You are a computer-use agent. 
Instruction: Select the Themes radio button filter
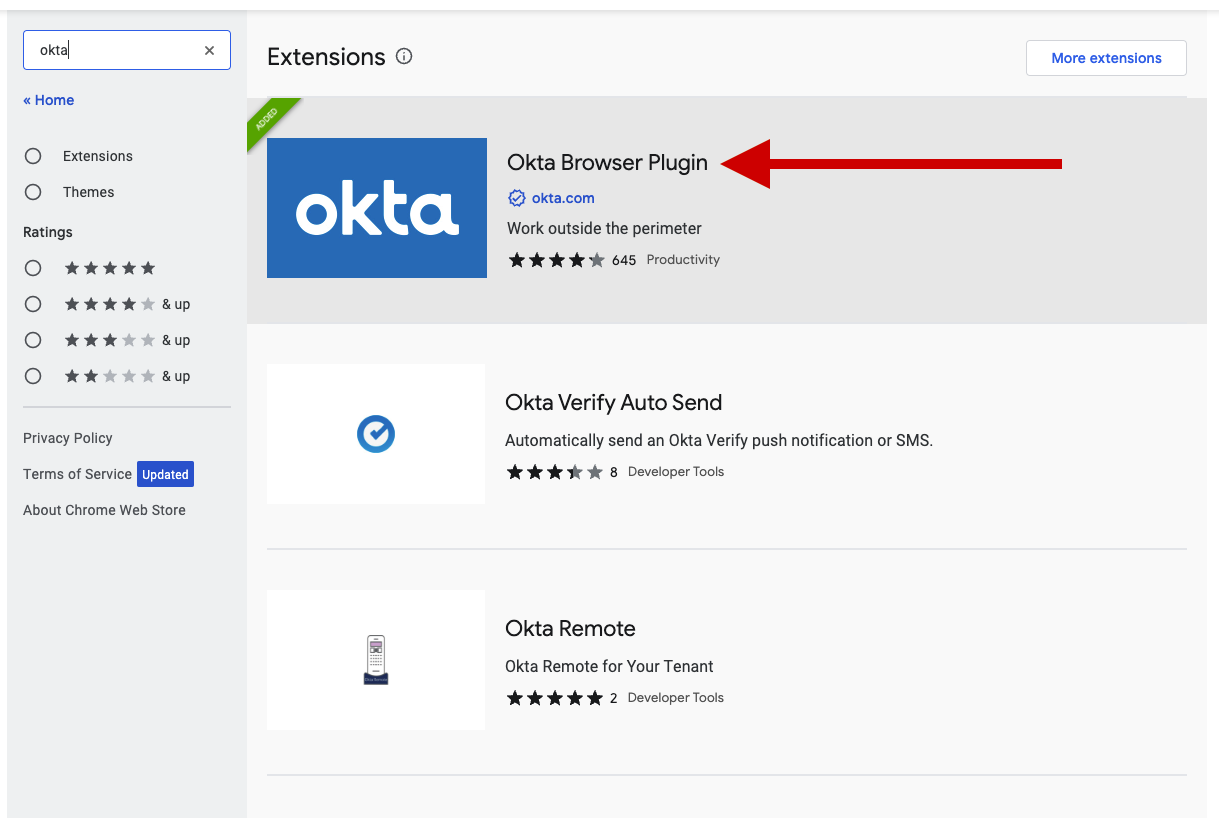click(33, 192)
